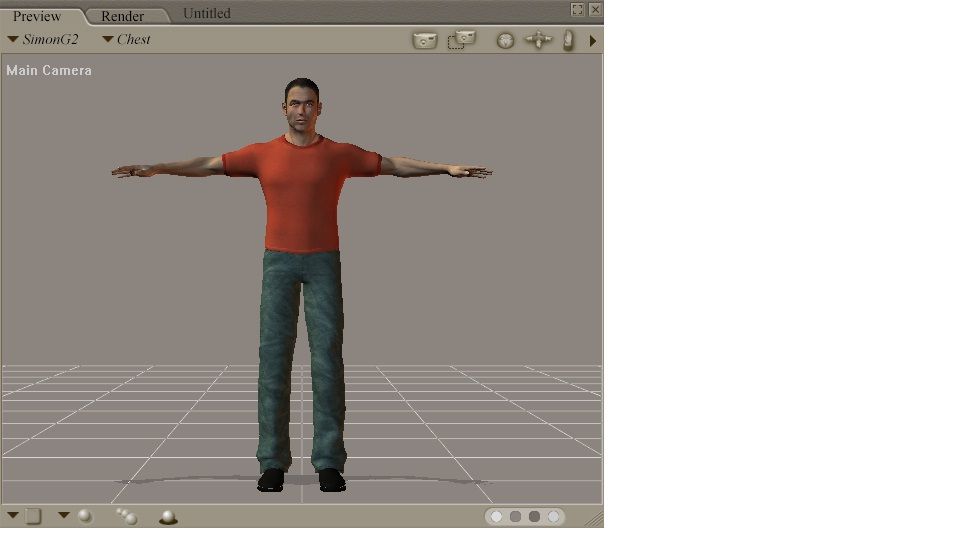Click the Untitled document title

[207, 13]
